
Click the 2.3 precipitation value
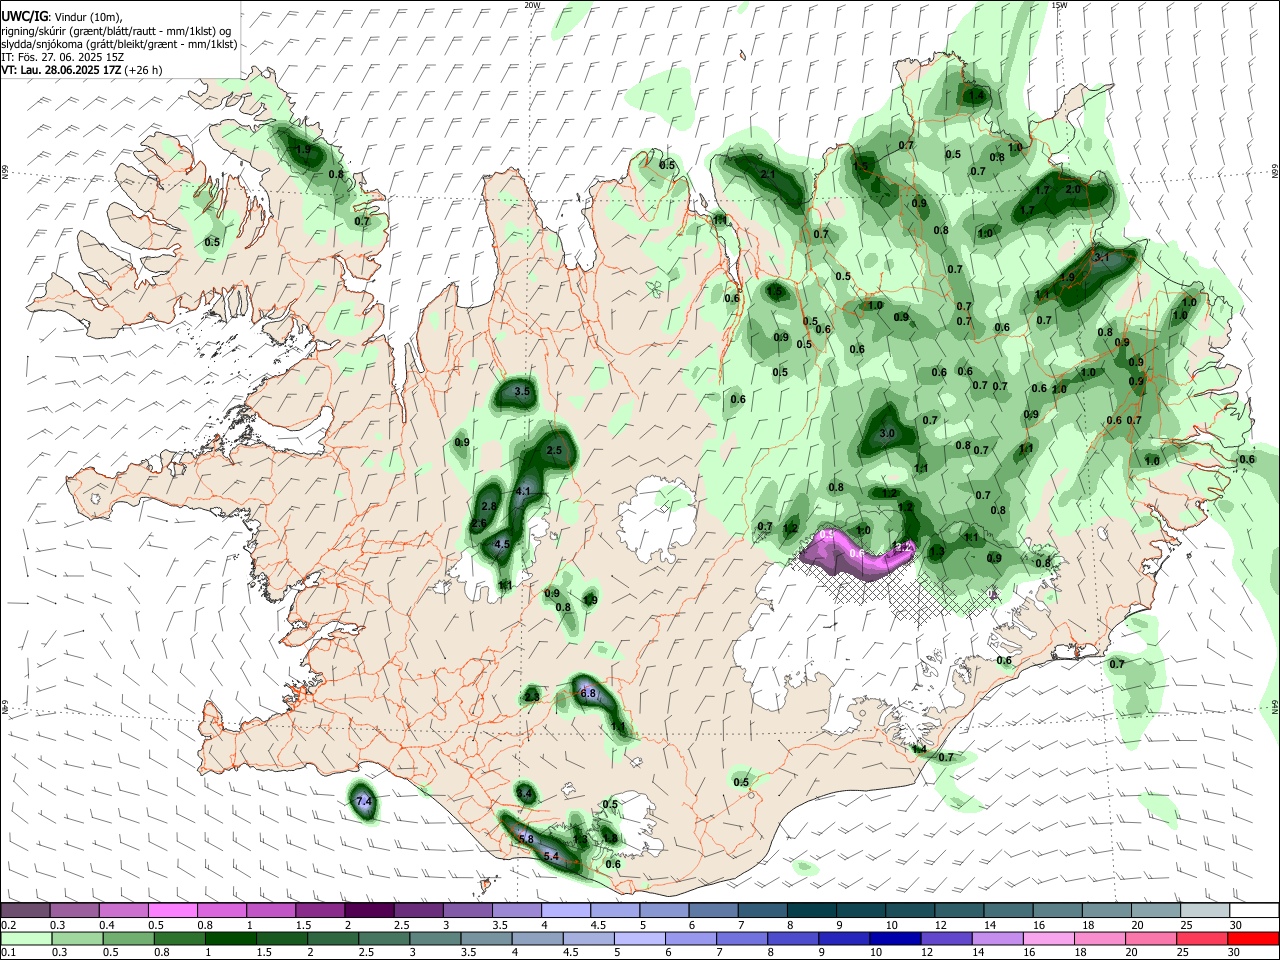tap(532, 696)
